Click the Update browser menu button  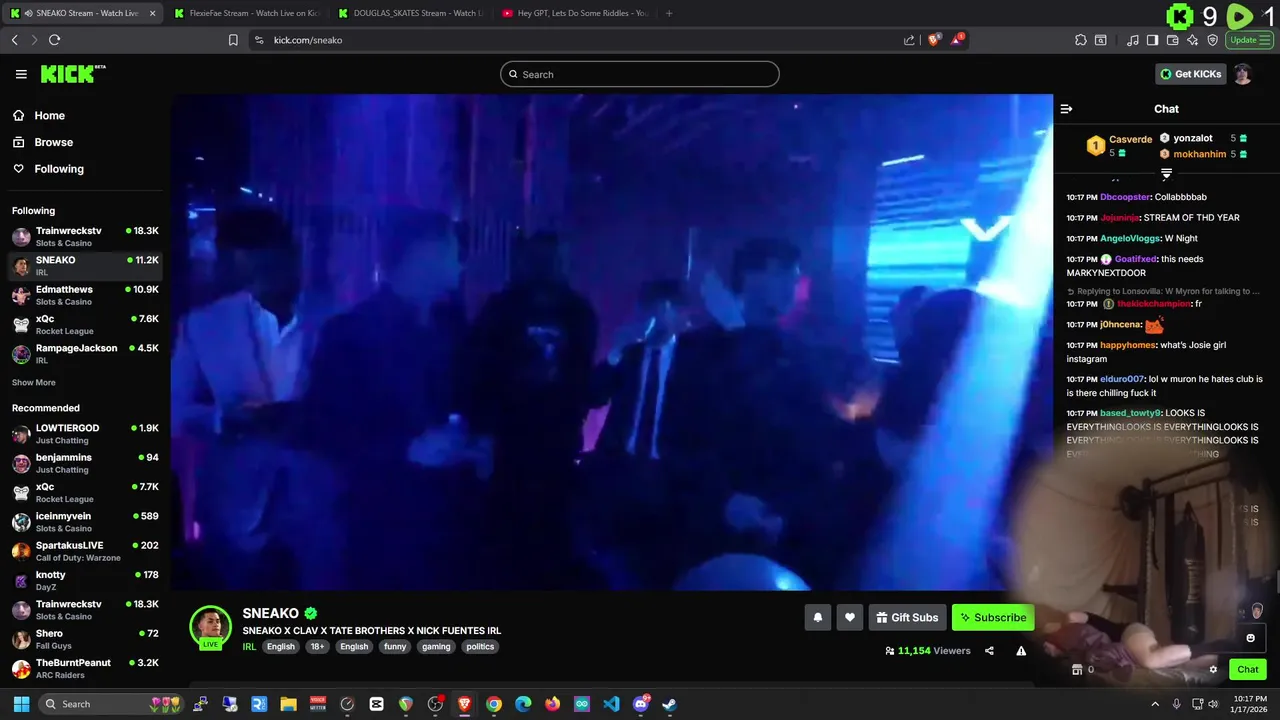pyautogui.click(x=1250, y=40)
